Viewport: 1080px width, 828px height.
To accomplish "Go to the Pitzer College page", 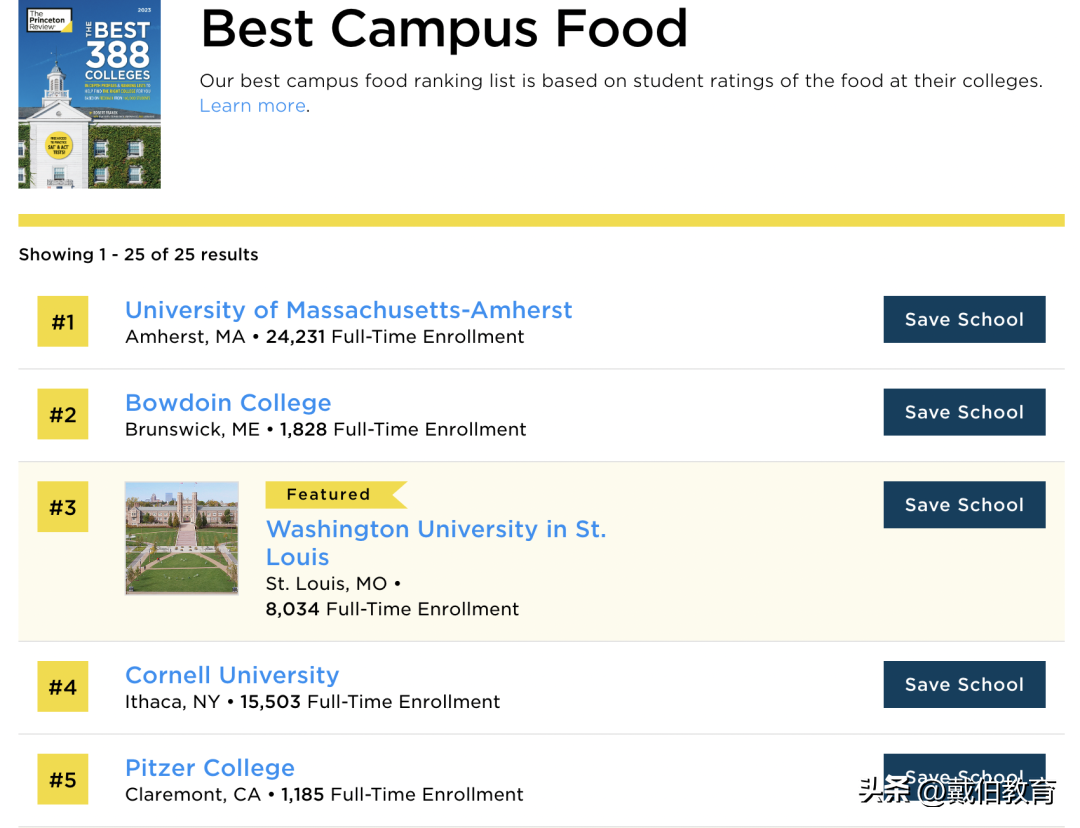I will [210, 768].
